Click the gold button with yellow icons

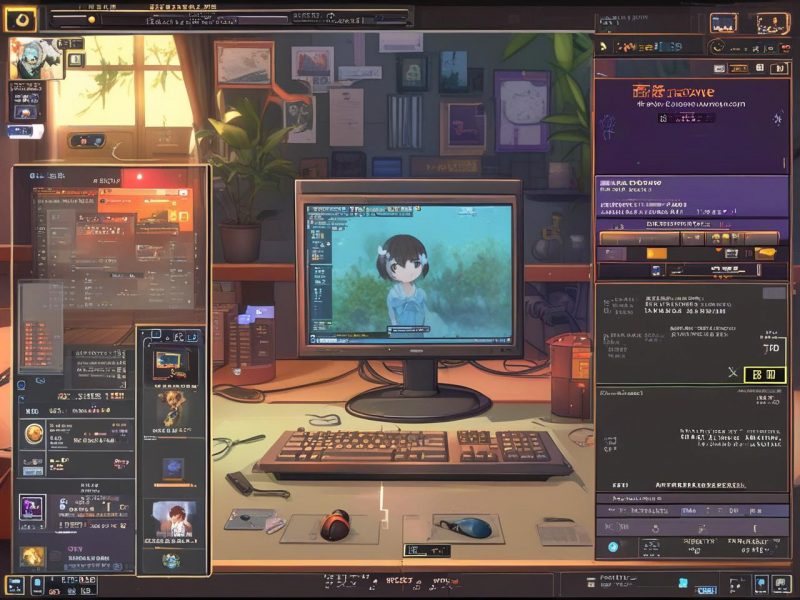coord(724,238)
